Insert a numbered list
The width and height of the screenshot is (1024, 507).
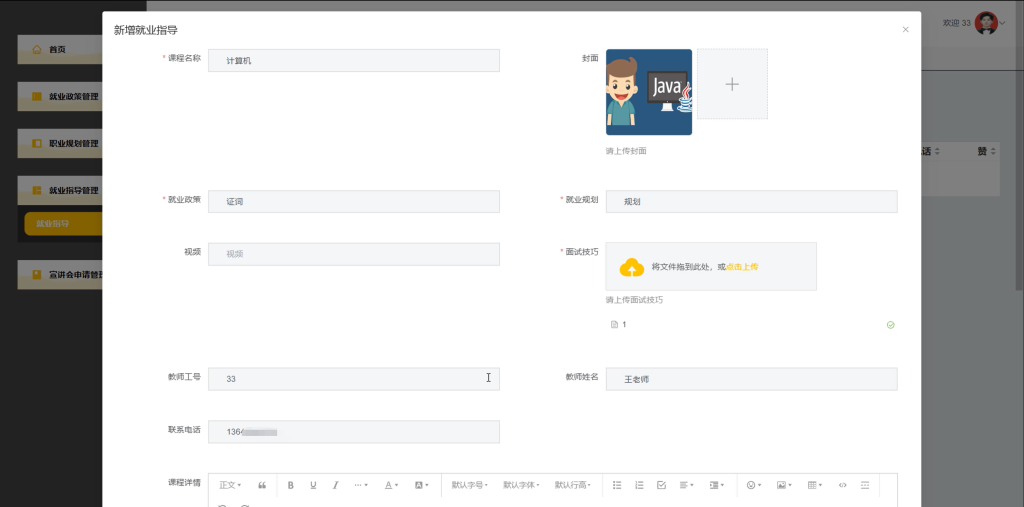pyautogui.click(x=639, y=485)
